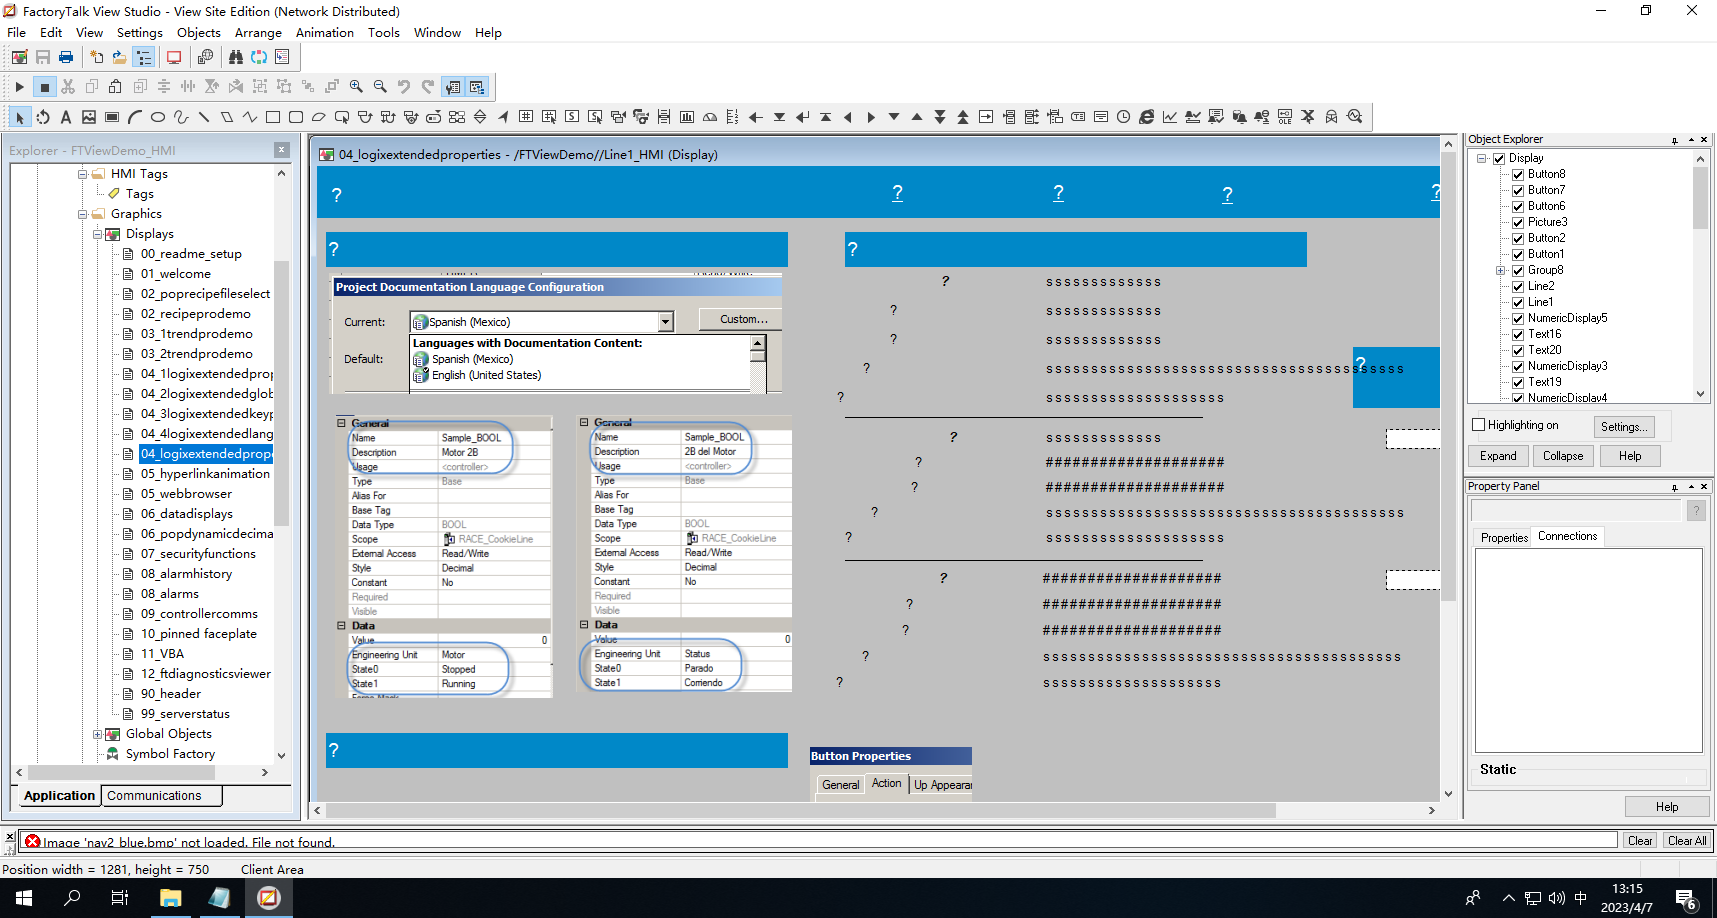This screenshot has width=1717, height=918.
Task: Uncheck the Button7 visibility checkbox
Action: [x=1518, y=190]
